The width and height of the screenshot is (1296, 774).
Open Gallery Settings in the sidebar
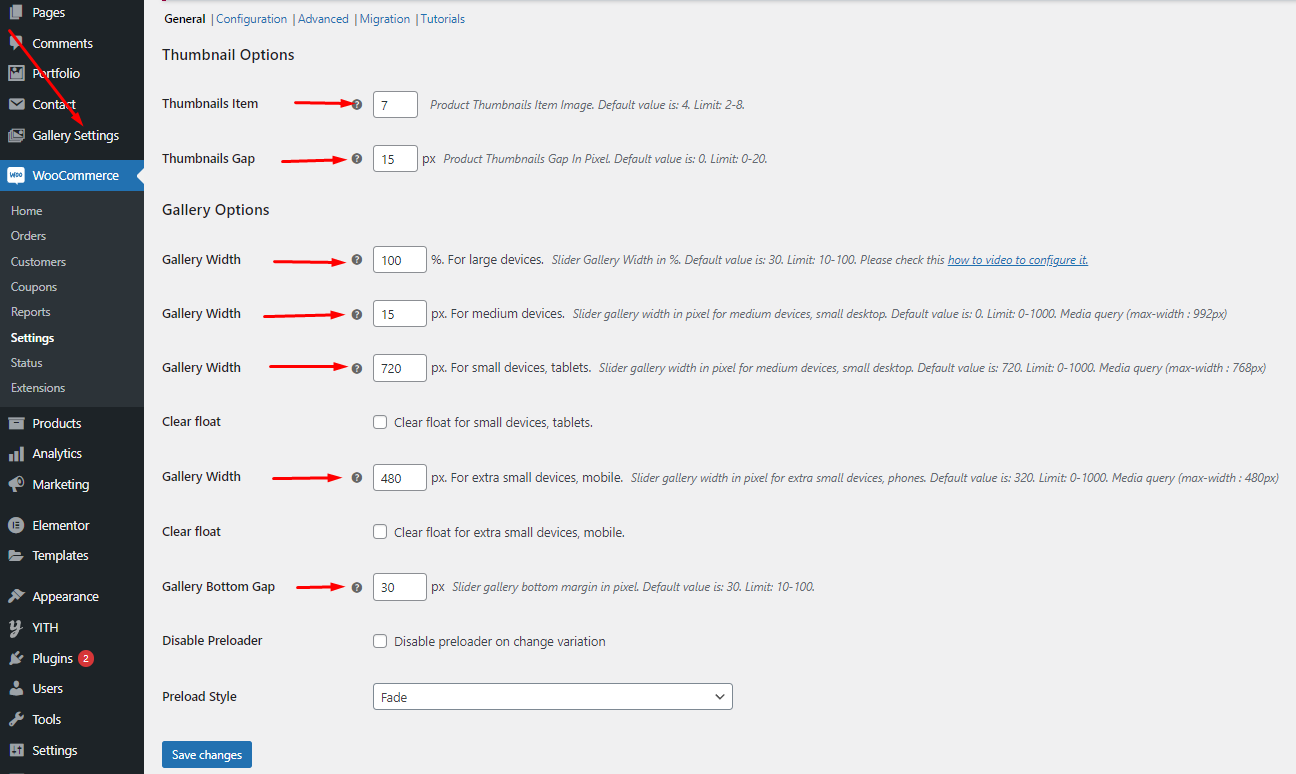[x=75, y=135]
